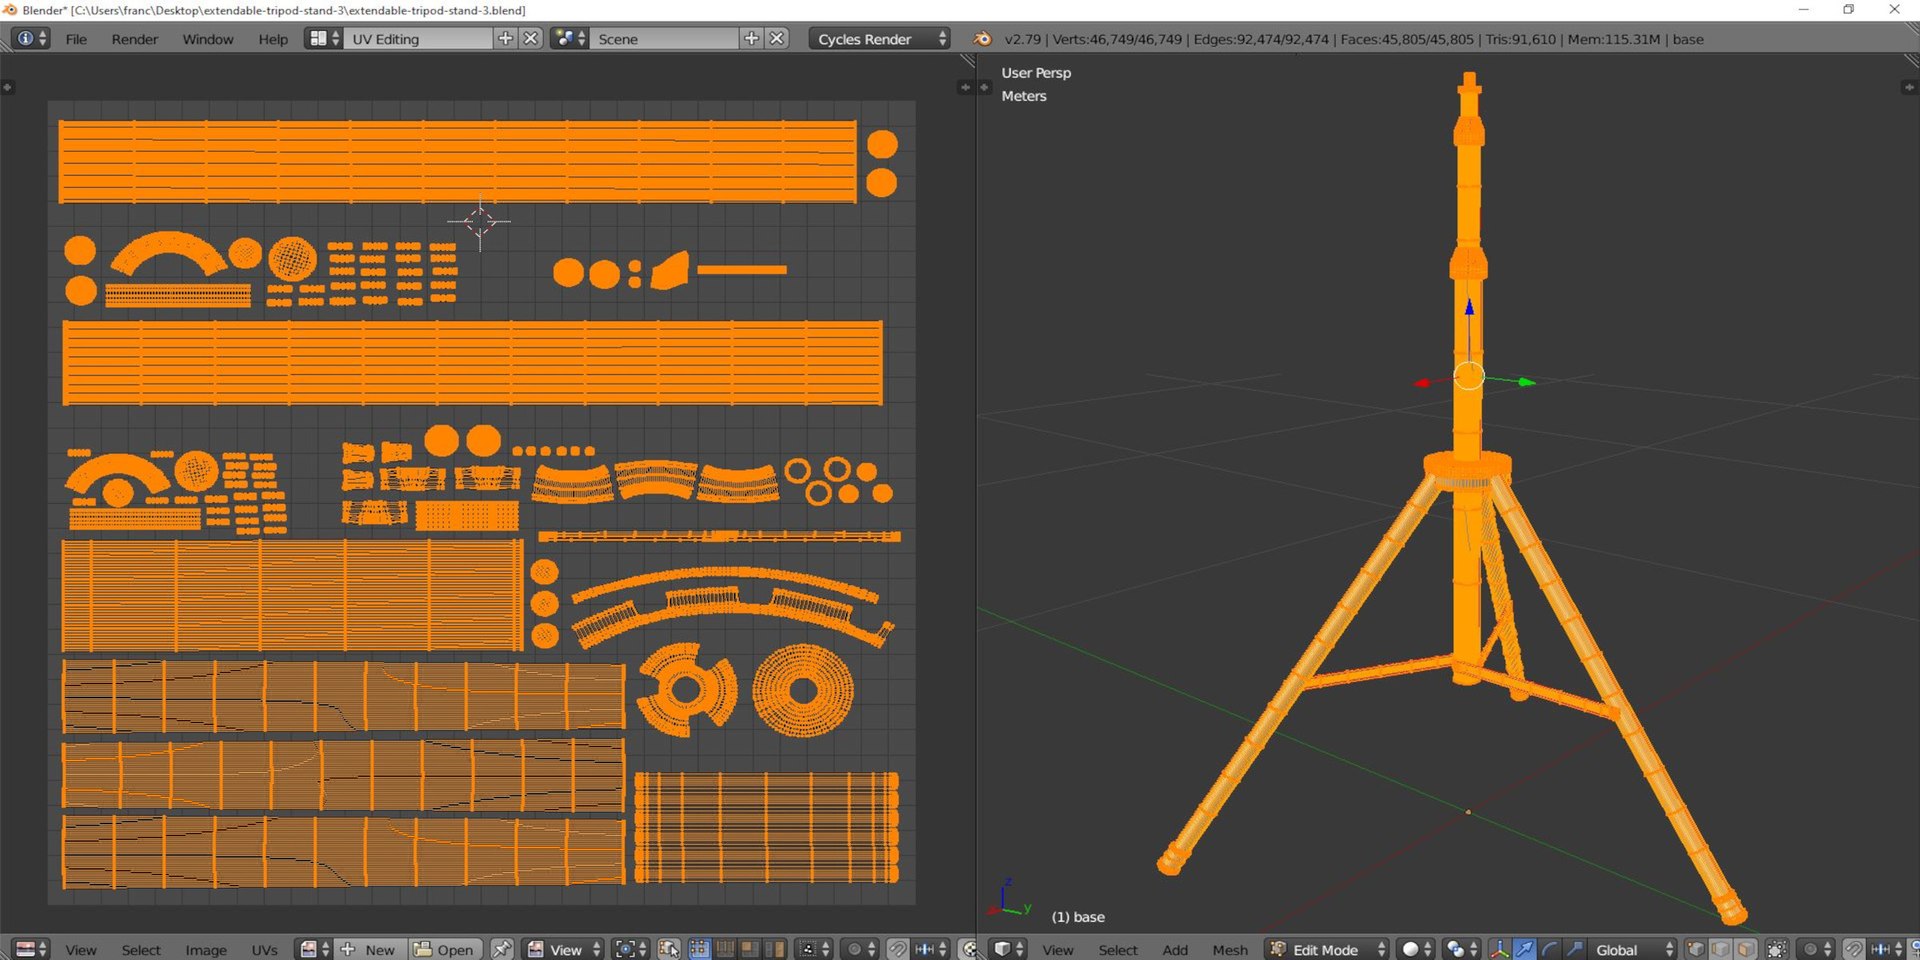Switch to vertex select mode
The height and width of the screenshot is (960, 1920).
click(x=1696, y=949)
